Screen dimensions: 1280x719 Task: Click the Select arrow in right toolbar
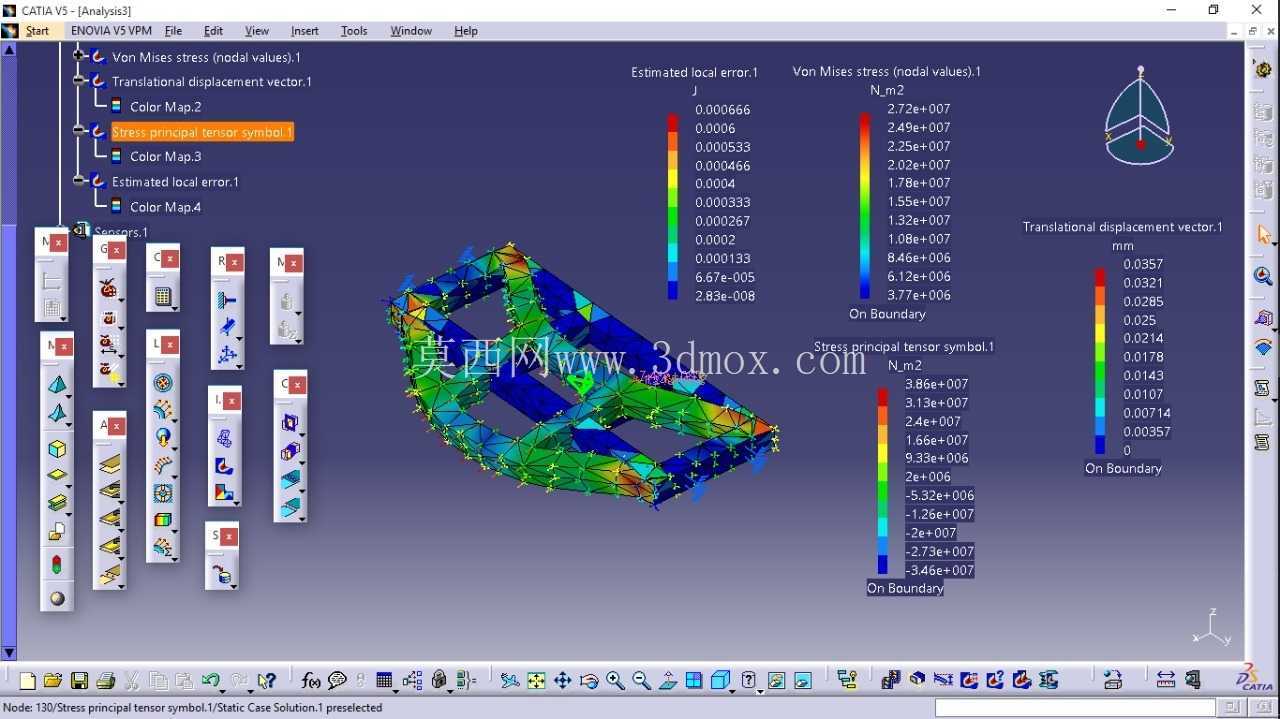click(x=1263, y=235)
